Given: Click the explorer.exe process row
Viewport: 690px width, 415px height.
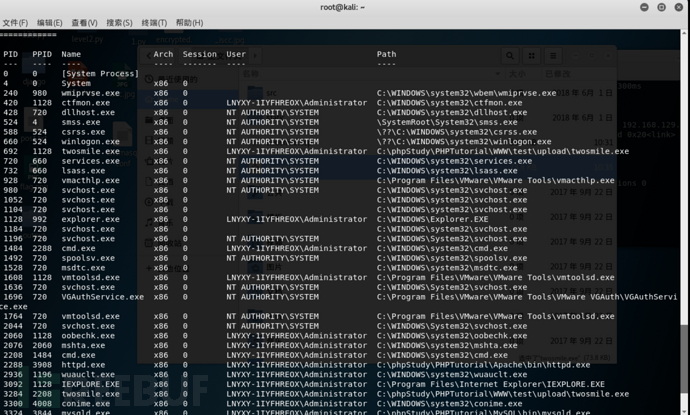Looking at the screenshot, I should click(246, 219).
